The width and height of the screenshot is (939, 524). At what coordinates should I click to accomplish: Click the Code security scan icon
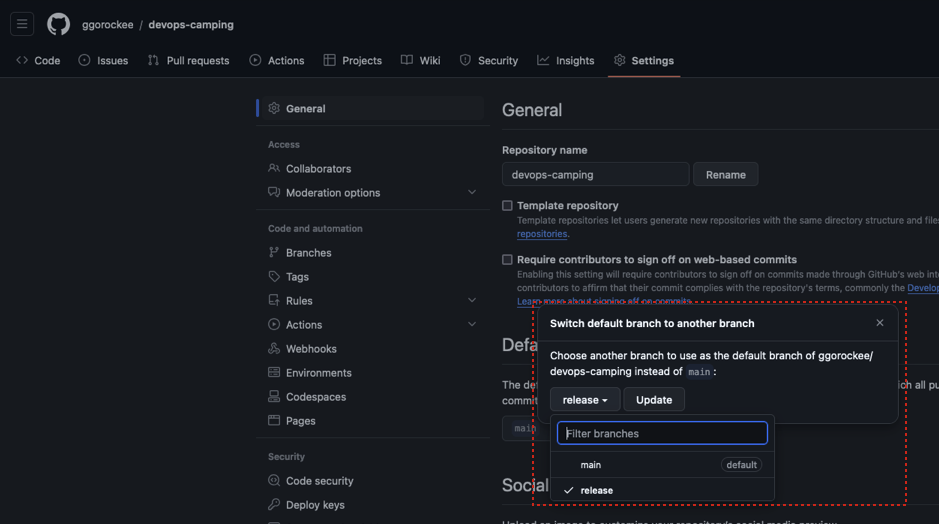(274, 480)
